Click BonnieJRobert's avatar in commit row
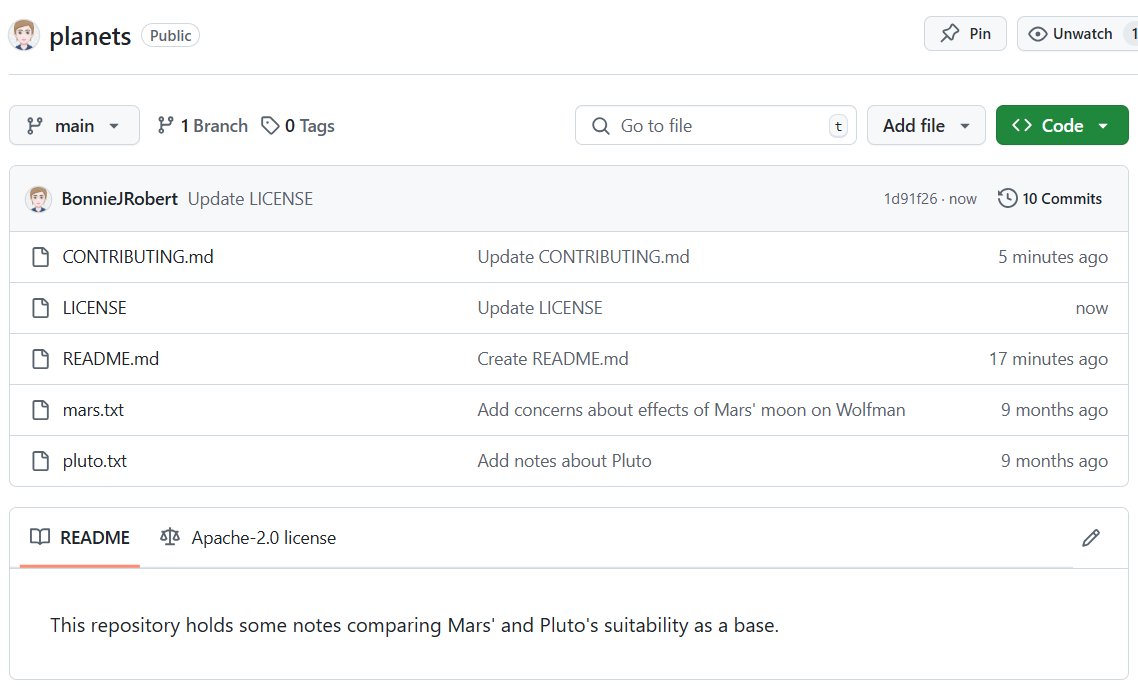1138x686 pixels. click(x=39, y=199)
